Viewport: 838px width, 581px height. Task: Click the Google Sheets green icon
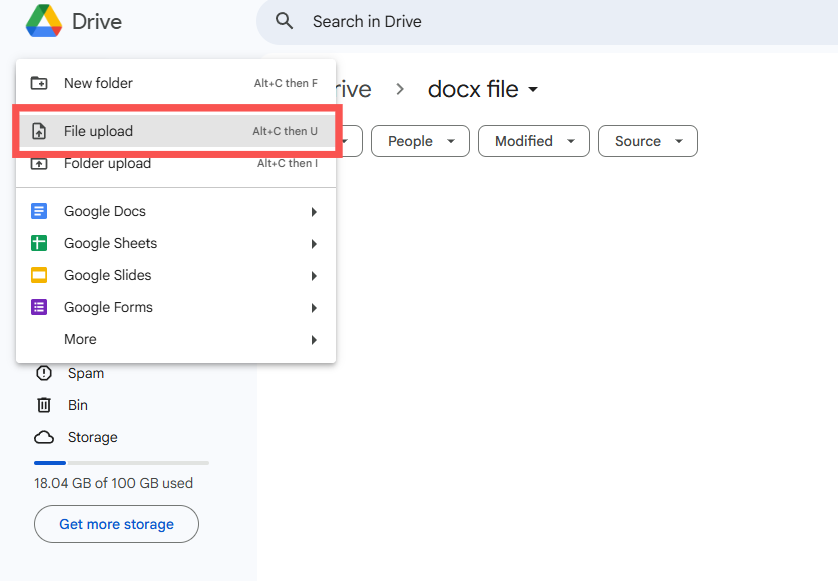pos(40,243)
